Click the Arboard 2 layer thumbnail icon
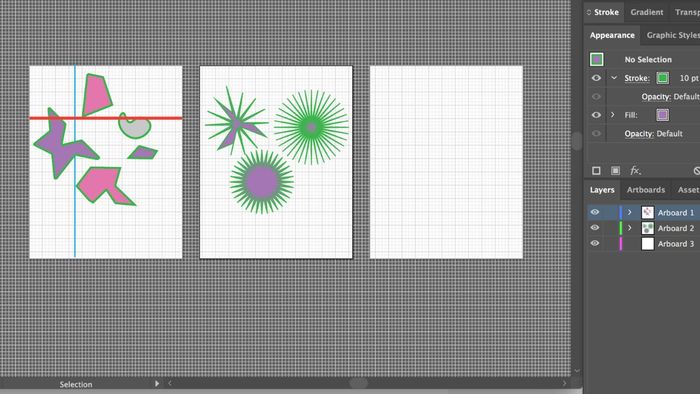Viewport: 700px width, 394px height. pyautogui.click(x=647, y=228)
